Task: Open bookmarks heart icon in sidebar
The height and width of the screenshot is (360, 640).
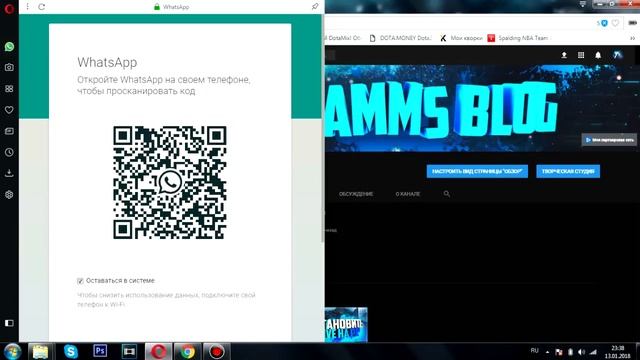Action: pos(9,110)
